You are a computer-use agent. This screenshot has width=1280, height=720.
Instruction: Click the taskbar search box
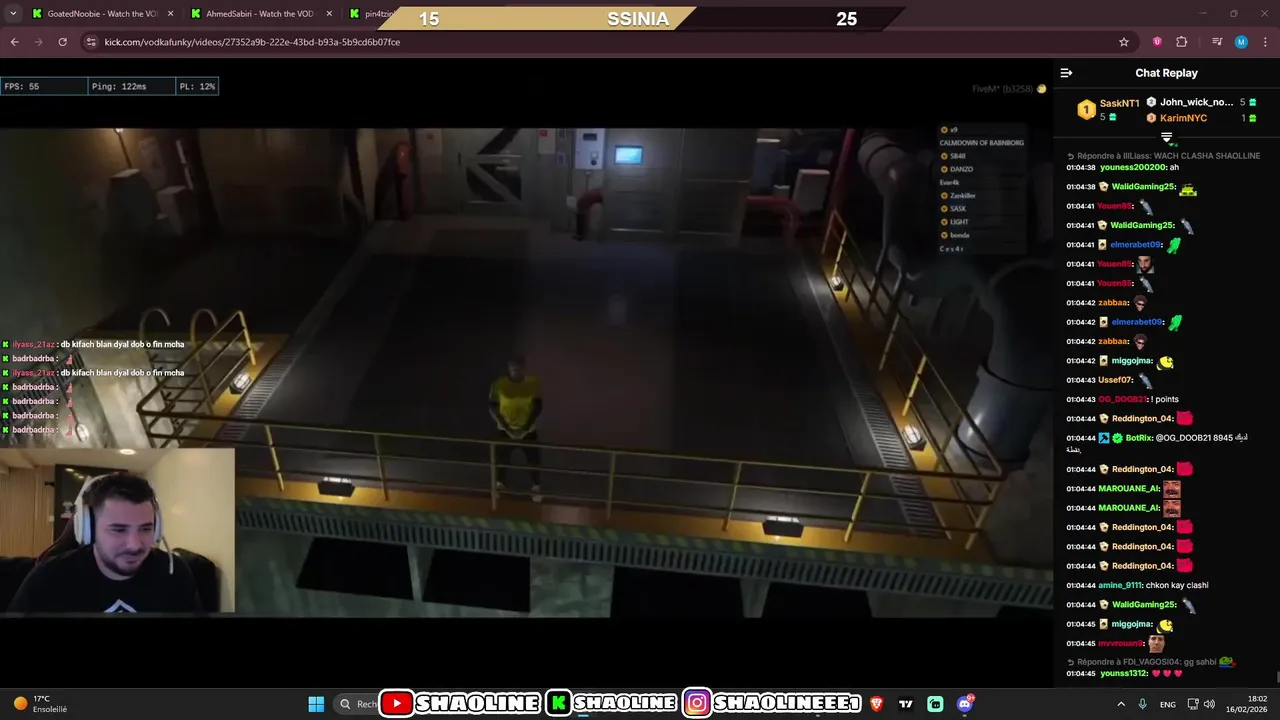pos(357,704)
